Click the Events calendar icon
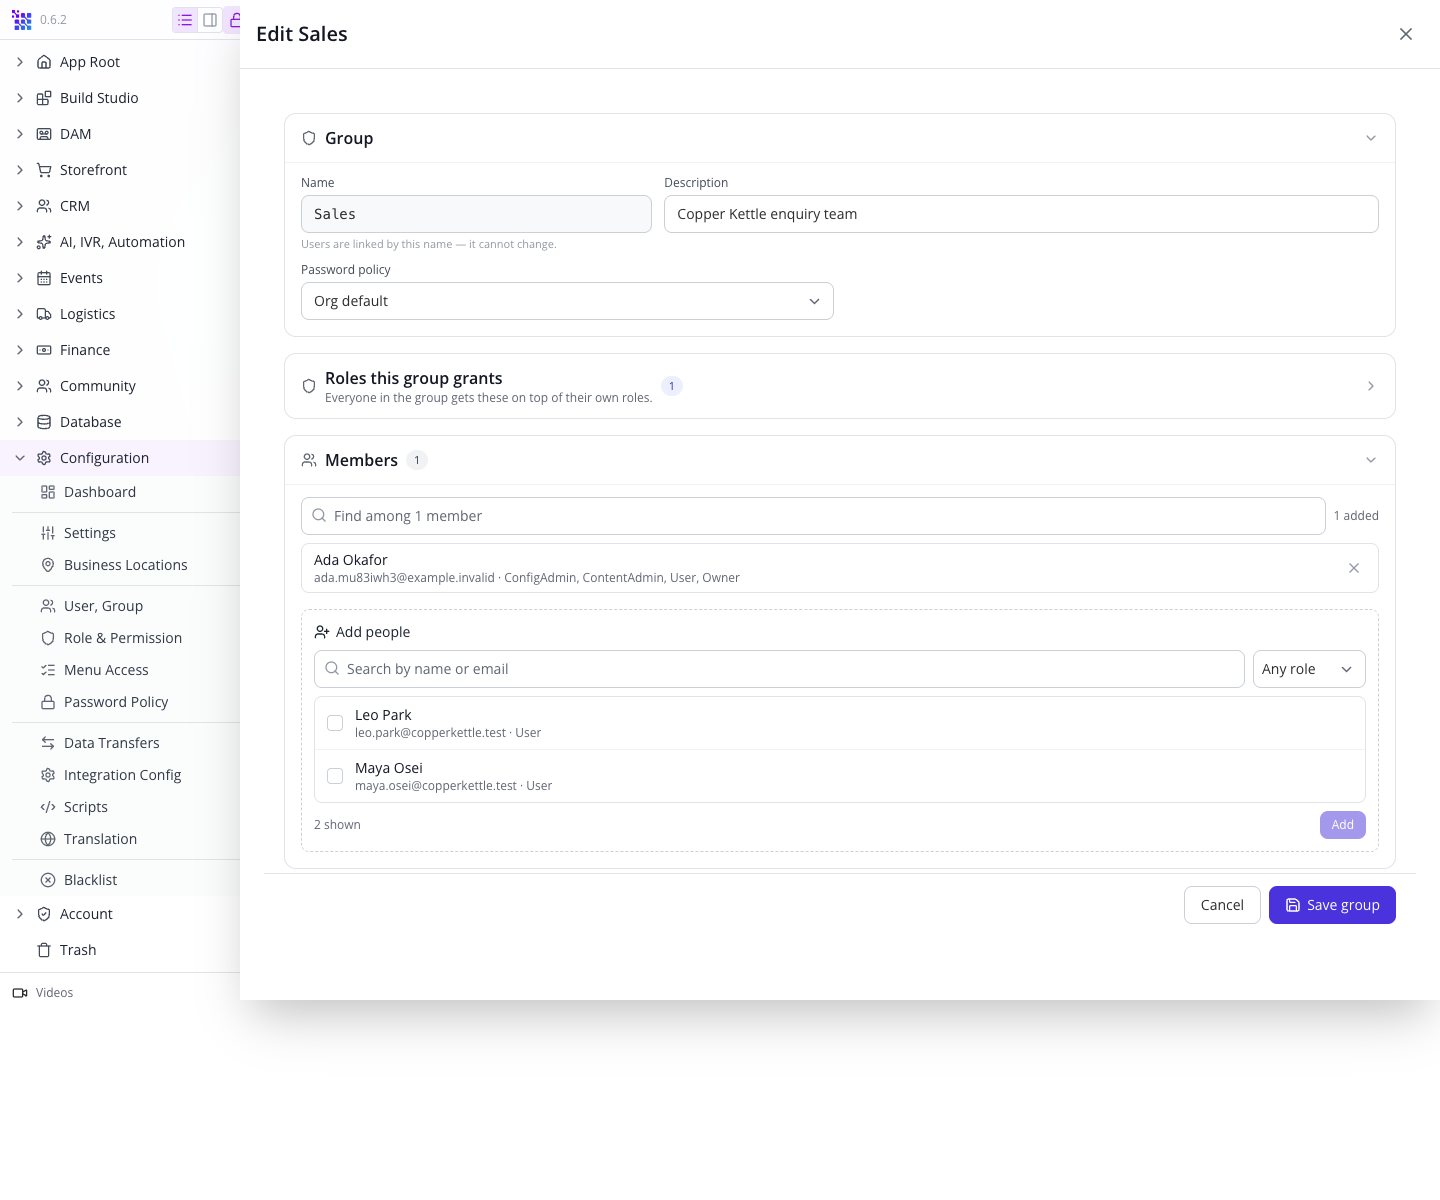The image size is (1440, 1200). (x=44, y=278)
